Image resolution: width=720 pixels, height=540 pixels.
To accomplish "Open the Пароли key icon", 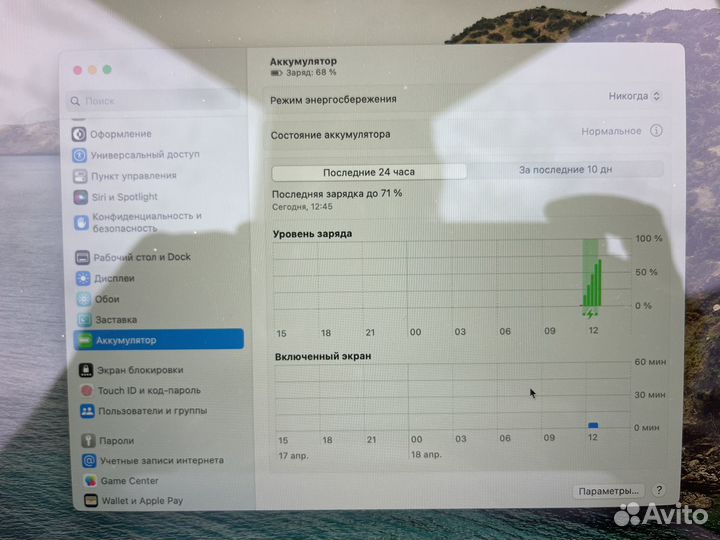I will tap(88, 441).
